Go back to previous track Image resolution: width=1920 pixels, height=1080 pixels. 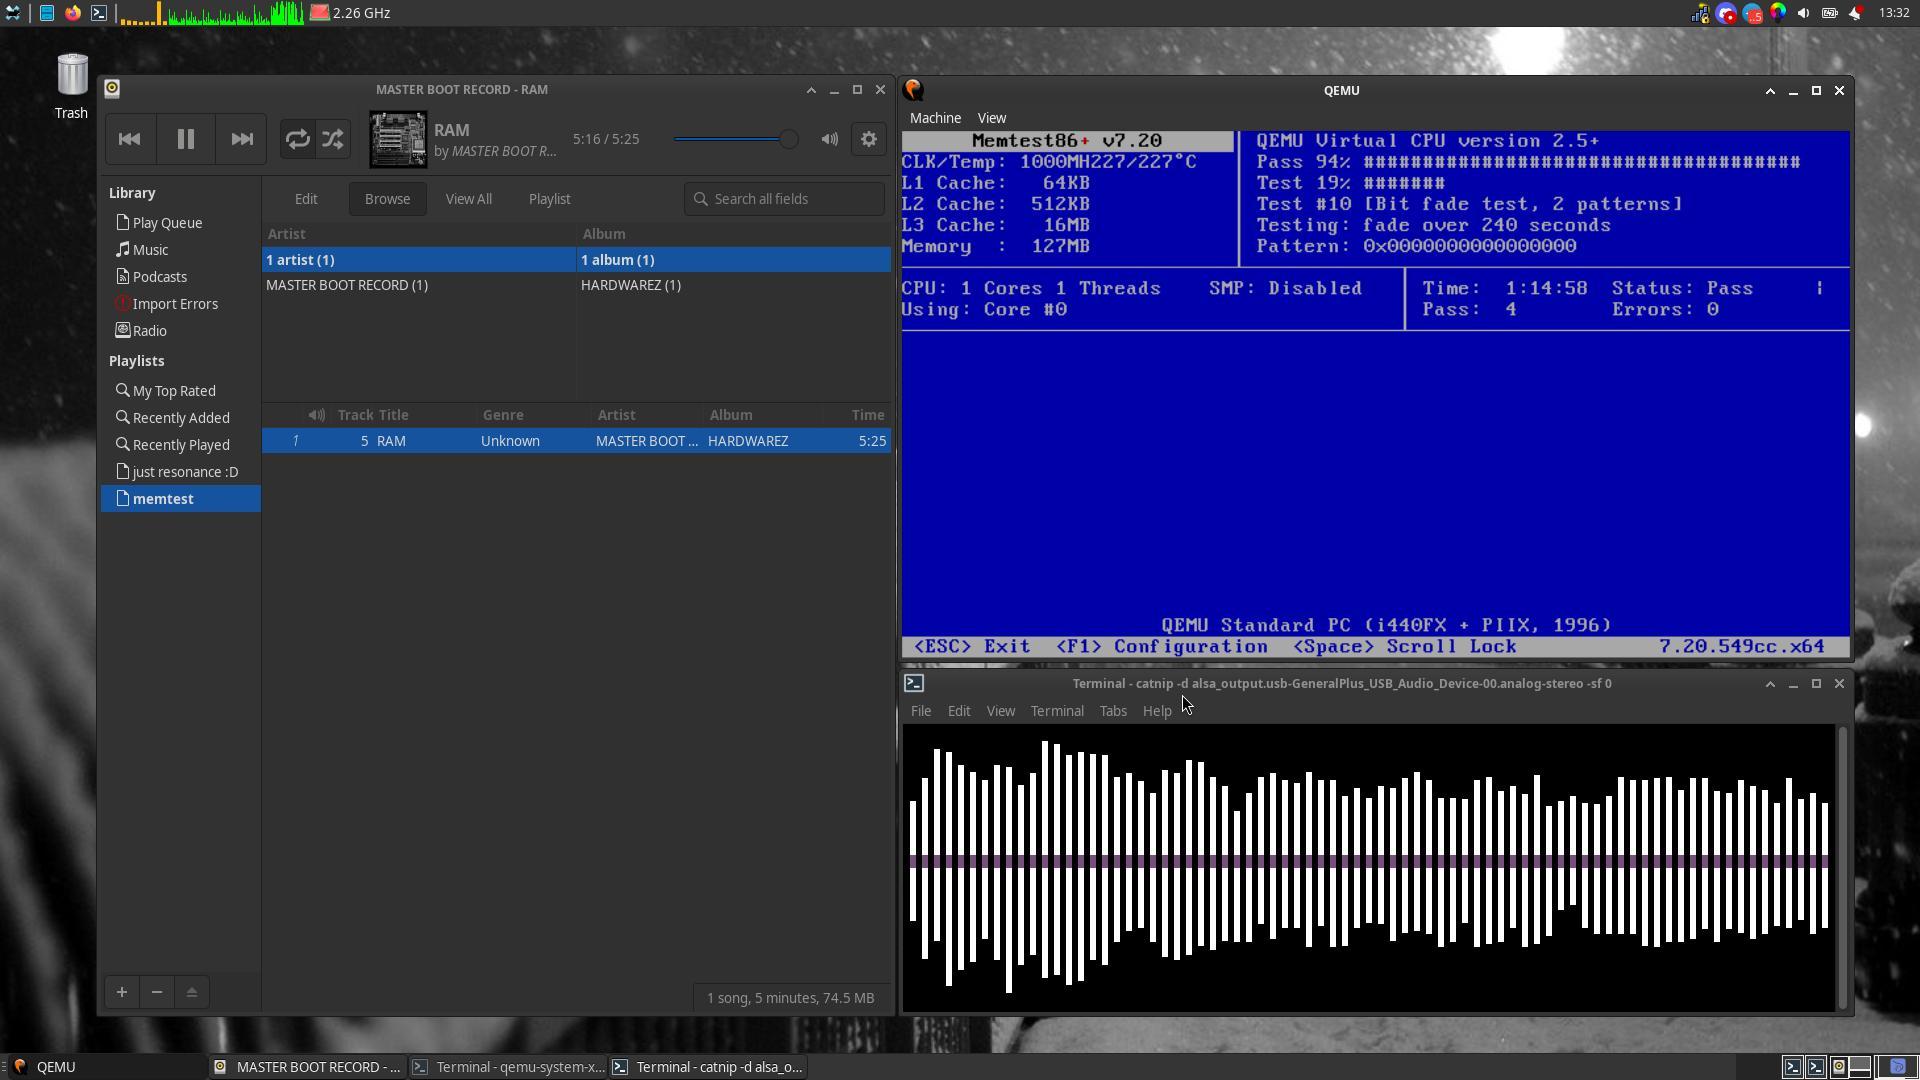[x=129, y=139]
